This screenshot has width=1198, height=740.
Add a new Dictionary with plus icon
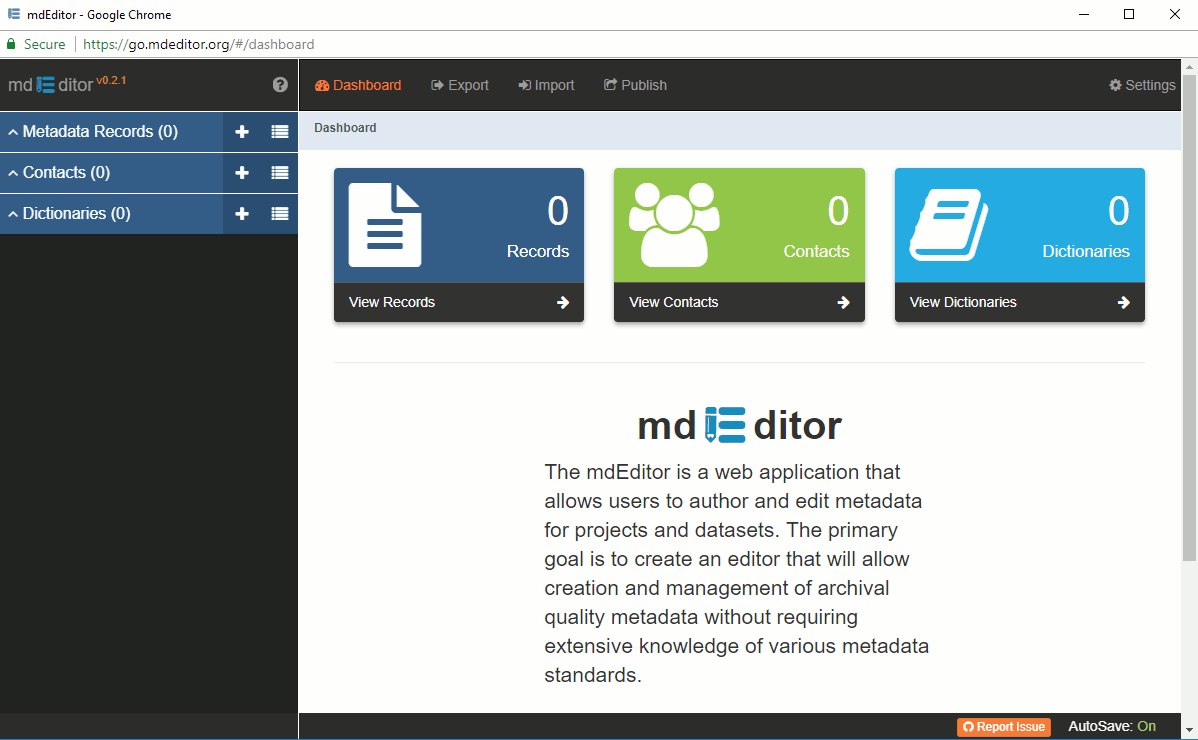[242, 214]
